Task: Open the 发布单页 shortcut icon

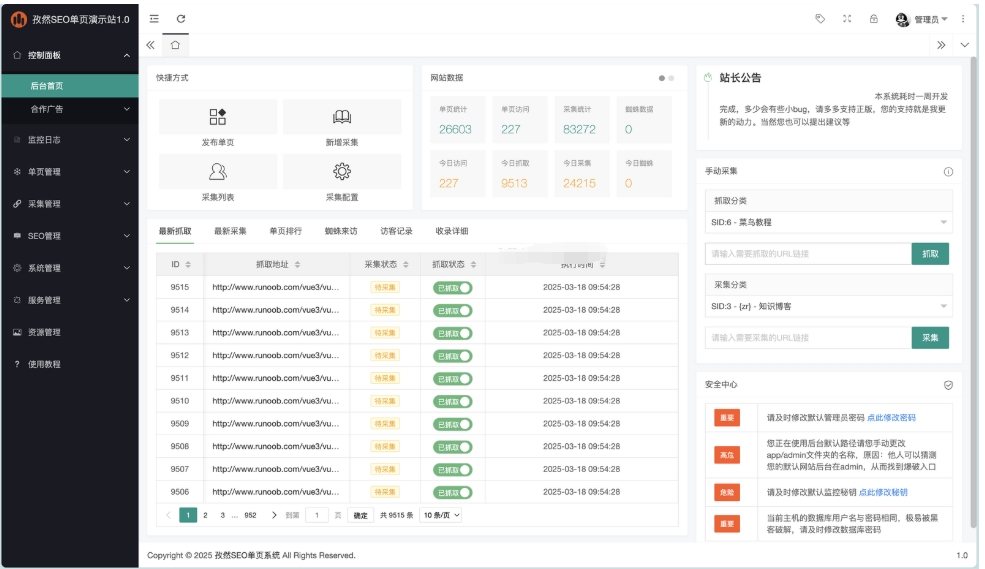Action: [217, 116]
